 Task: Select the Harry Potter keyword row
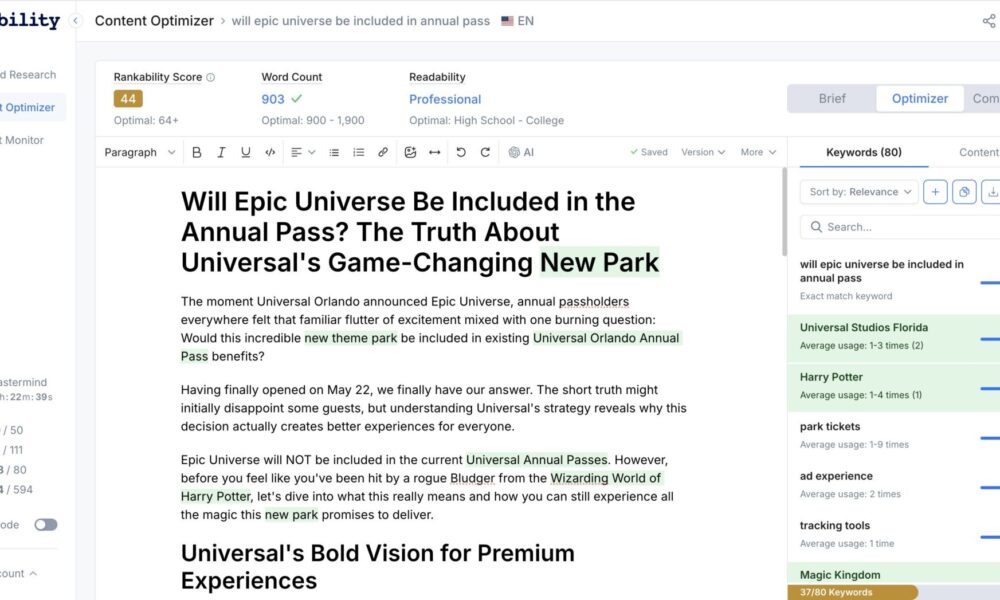click(x=893, y=386)
